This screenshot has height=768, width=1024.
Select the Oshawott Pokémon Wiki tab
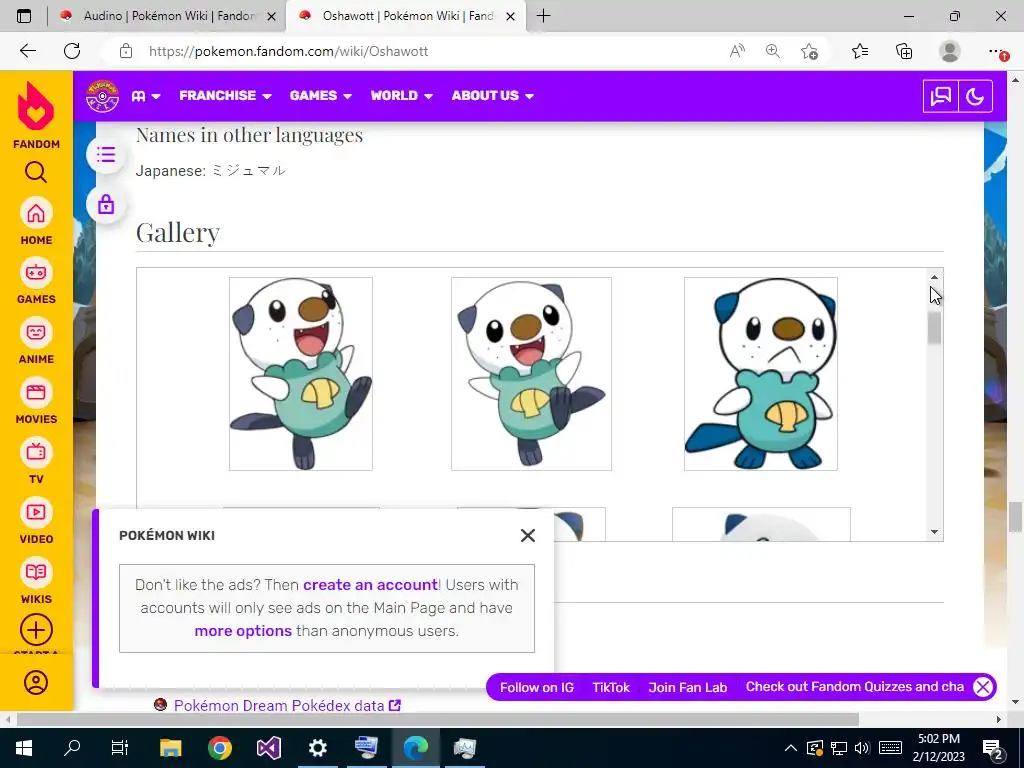[x=405, y=16]
